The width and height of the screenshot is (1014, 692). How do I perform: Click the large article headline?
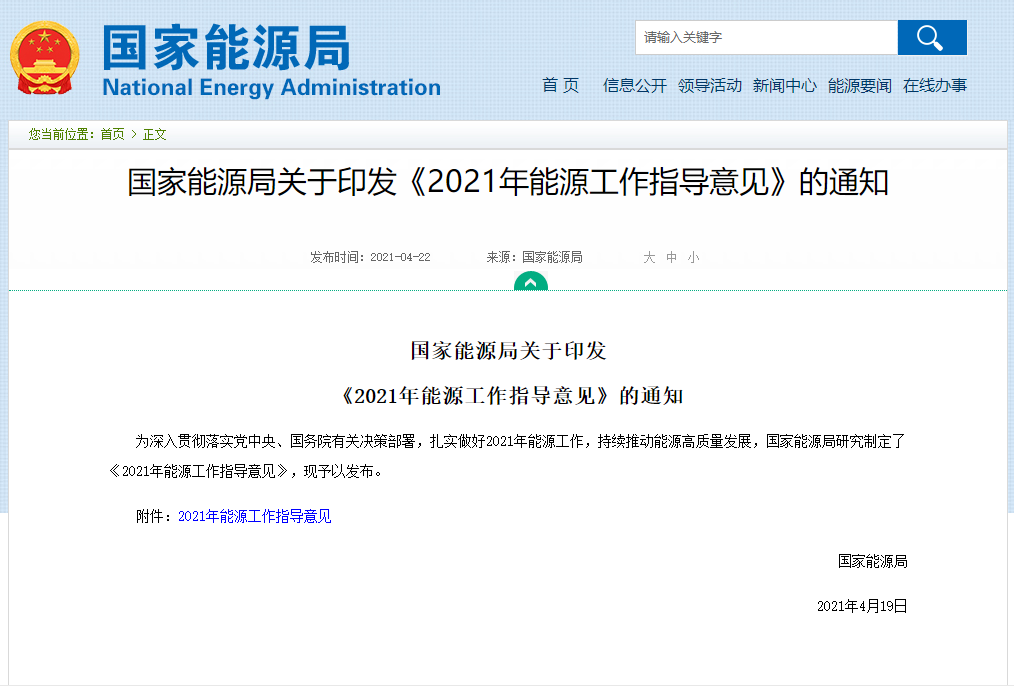point(508,182)
